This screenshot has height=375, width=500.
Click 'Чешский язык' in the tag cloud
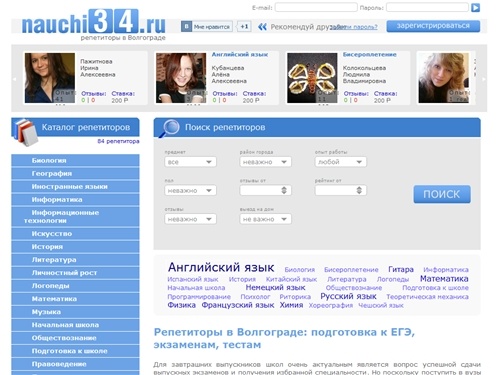point(381,305)
